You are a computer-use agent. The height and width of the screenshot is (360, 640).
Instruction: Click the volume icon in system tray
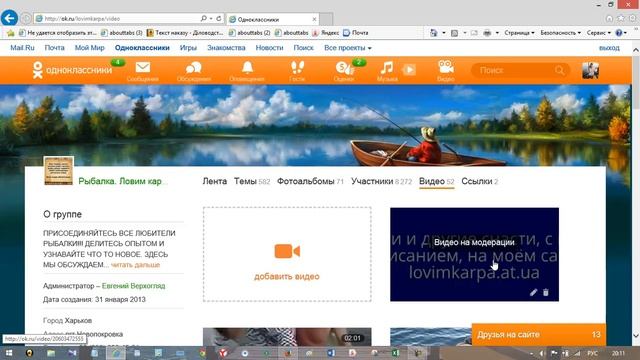point(542,353)
